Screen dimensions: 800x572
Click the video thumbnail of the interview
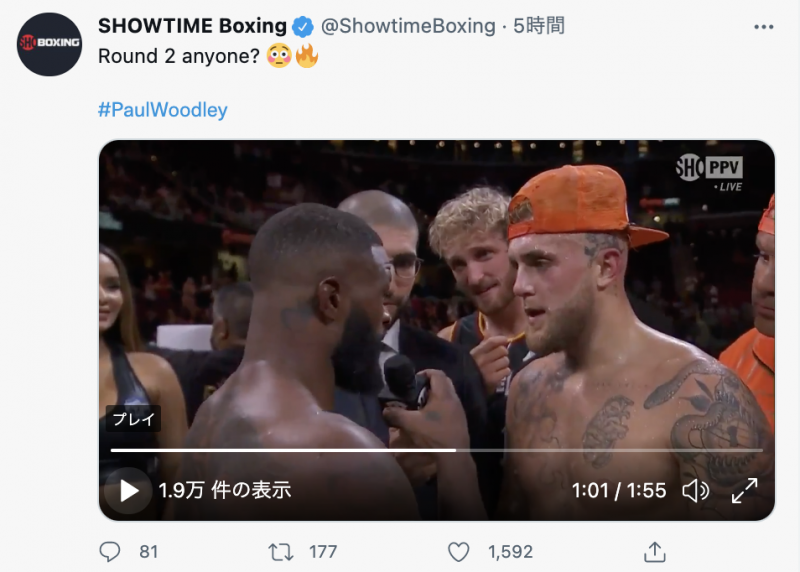pos(437,330)
